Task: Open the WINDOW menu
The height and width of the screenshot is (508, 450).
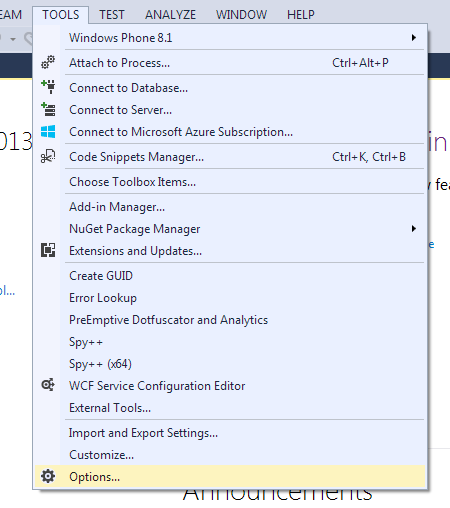Action: tap(241, 15)
